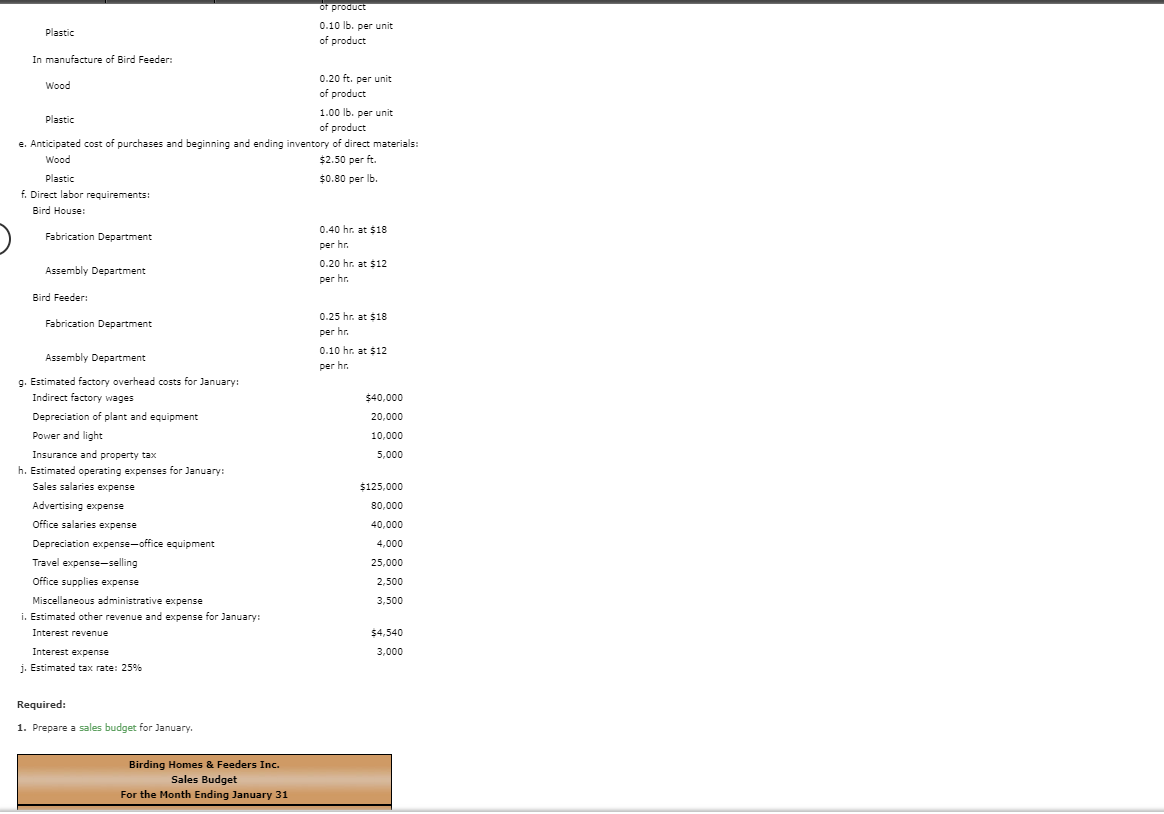Select the 'Required:' heading
Viewport: 1164px width, 814px height.
pyautogui.click(x=42, y=704)
